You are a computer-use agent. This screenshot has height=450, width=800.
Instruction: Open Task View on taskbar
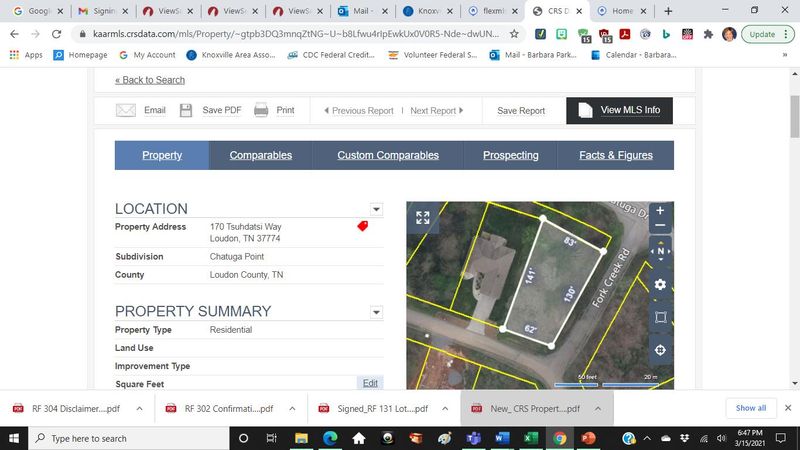271,438
